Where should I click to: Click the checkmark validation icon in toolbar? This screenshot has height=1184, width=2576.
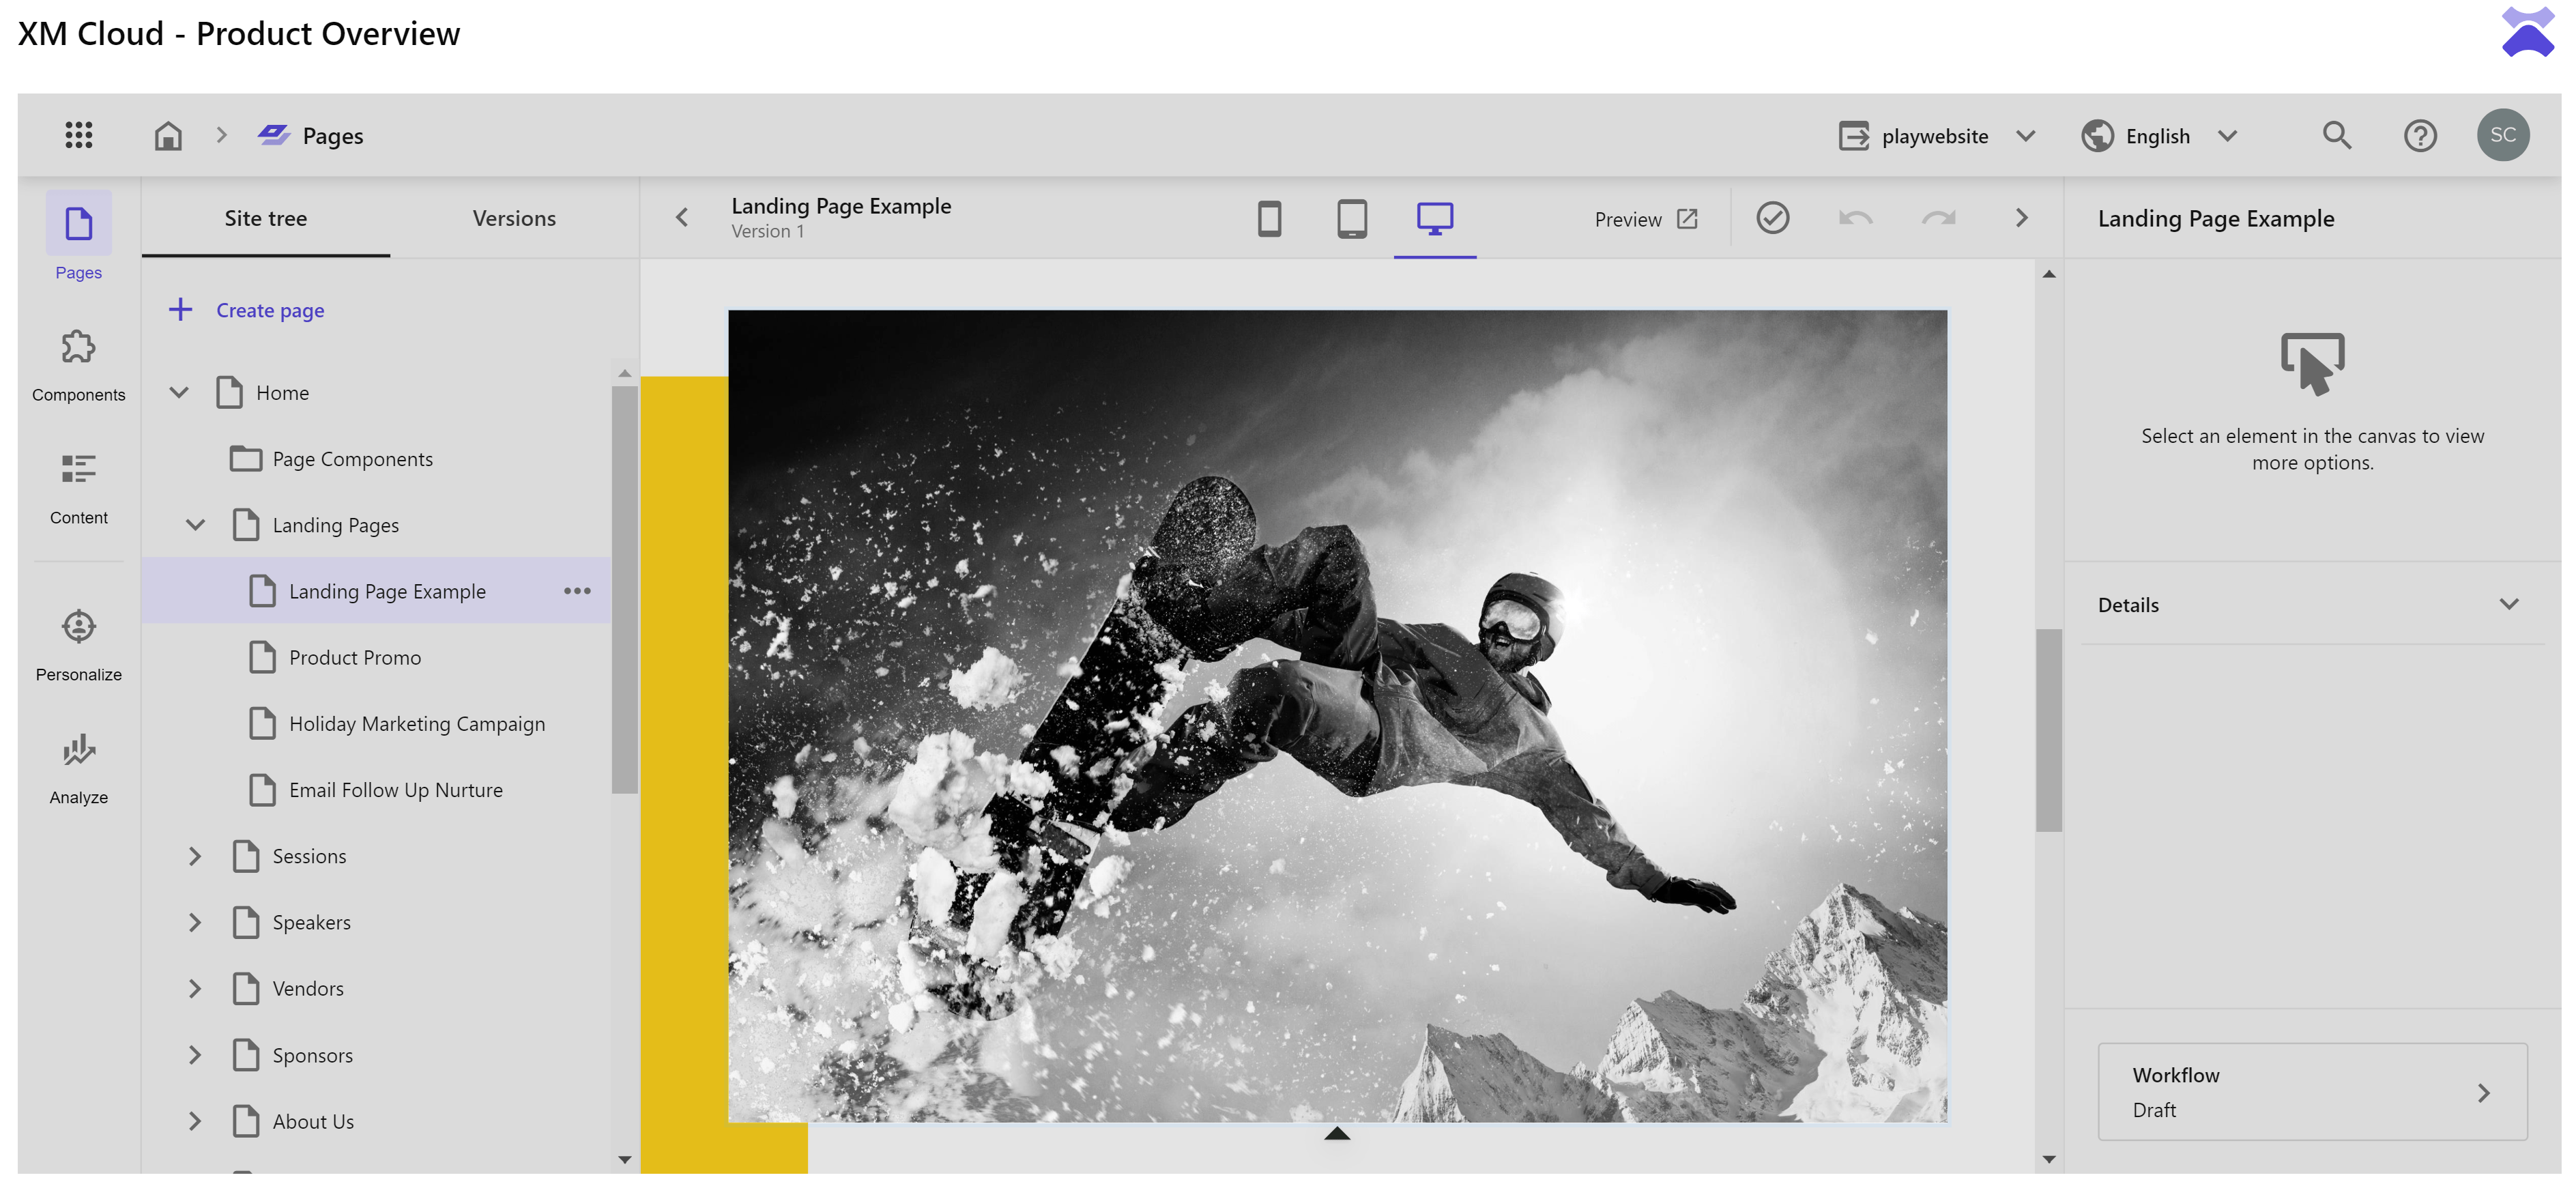click(1772, 218)
